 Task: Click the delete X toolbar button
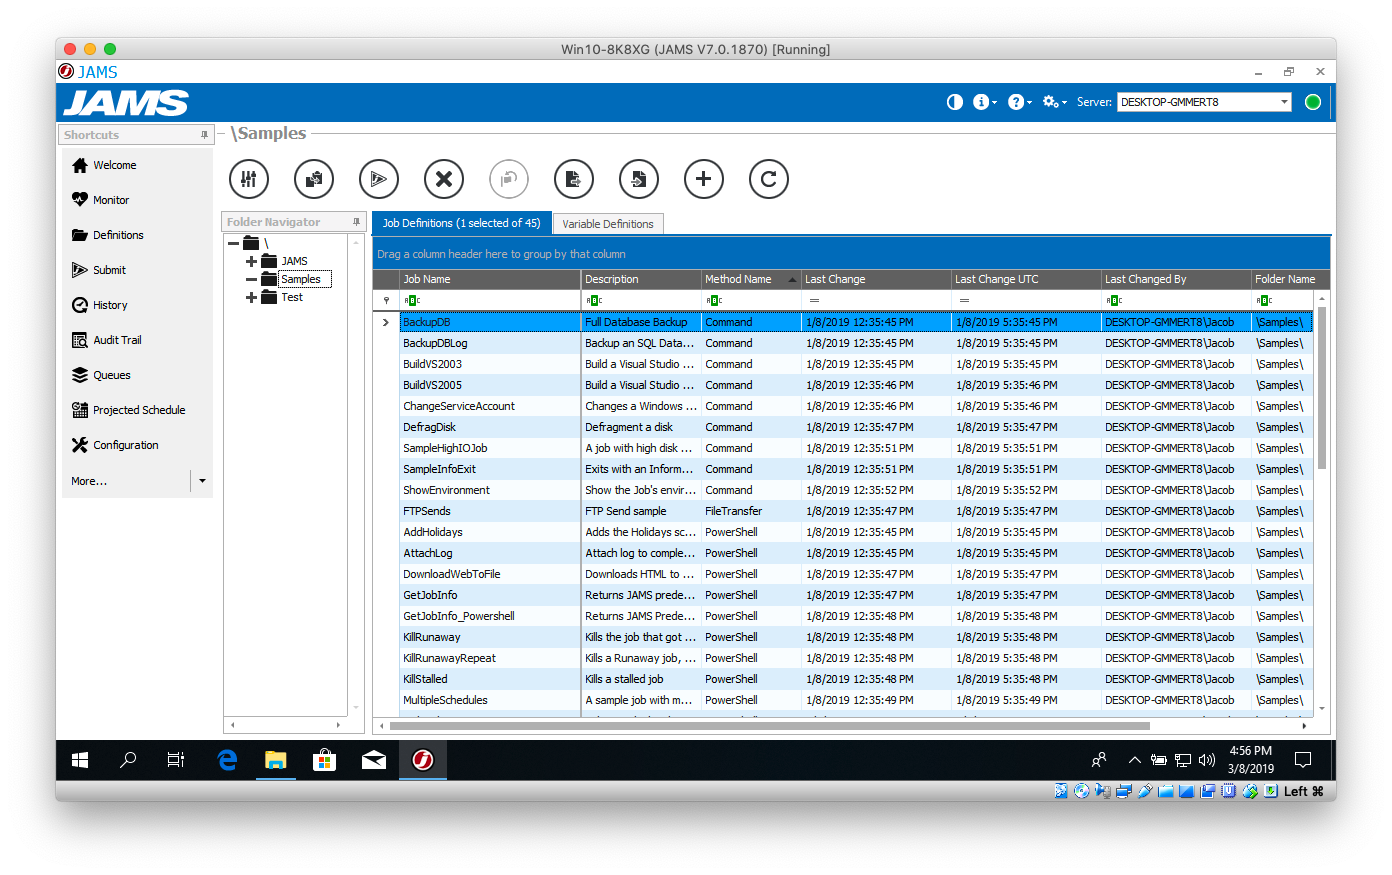click(444, 179)
